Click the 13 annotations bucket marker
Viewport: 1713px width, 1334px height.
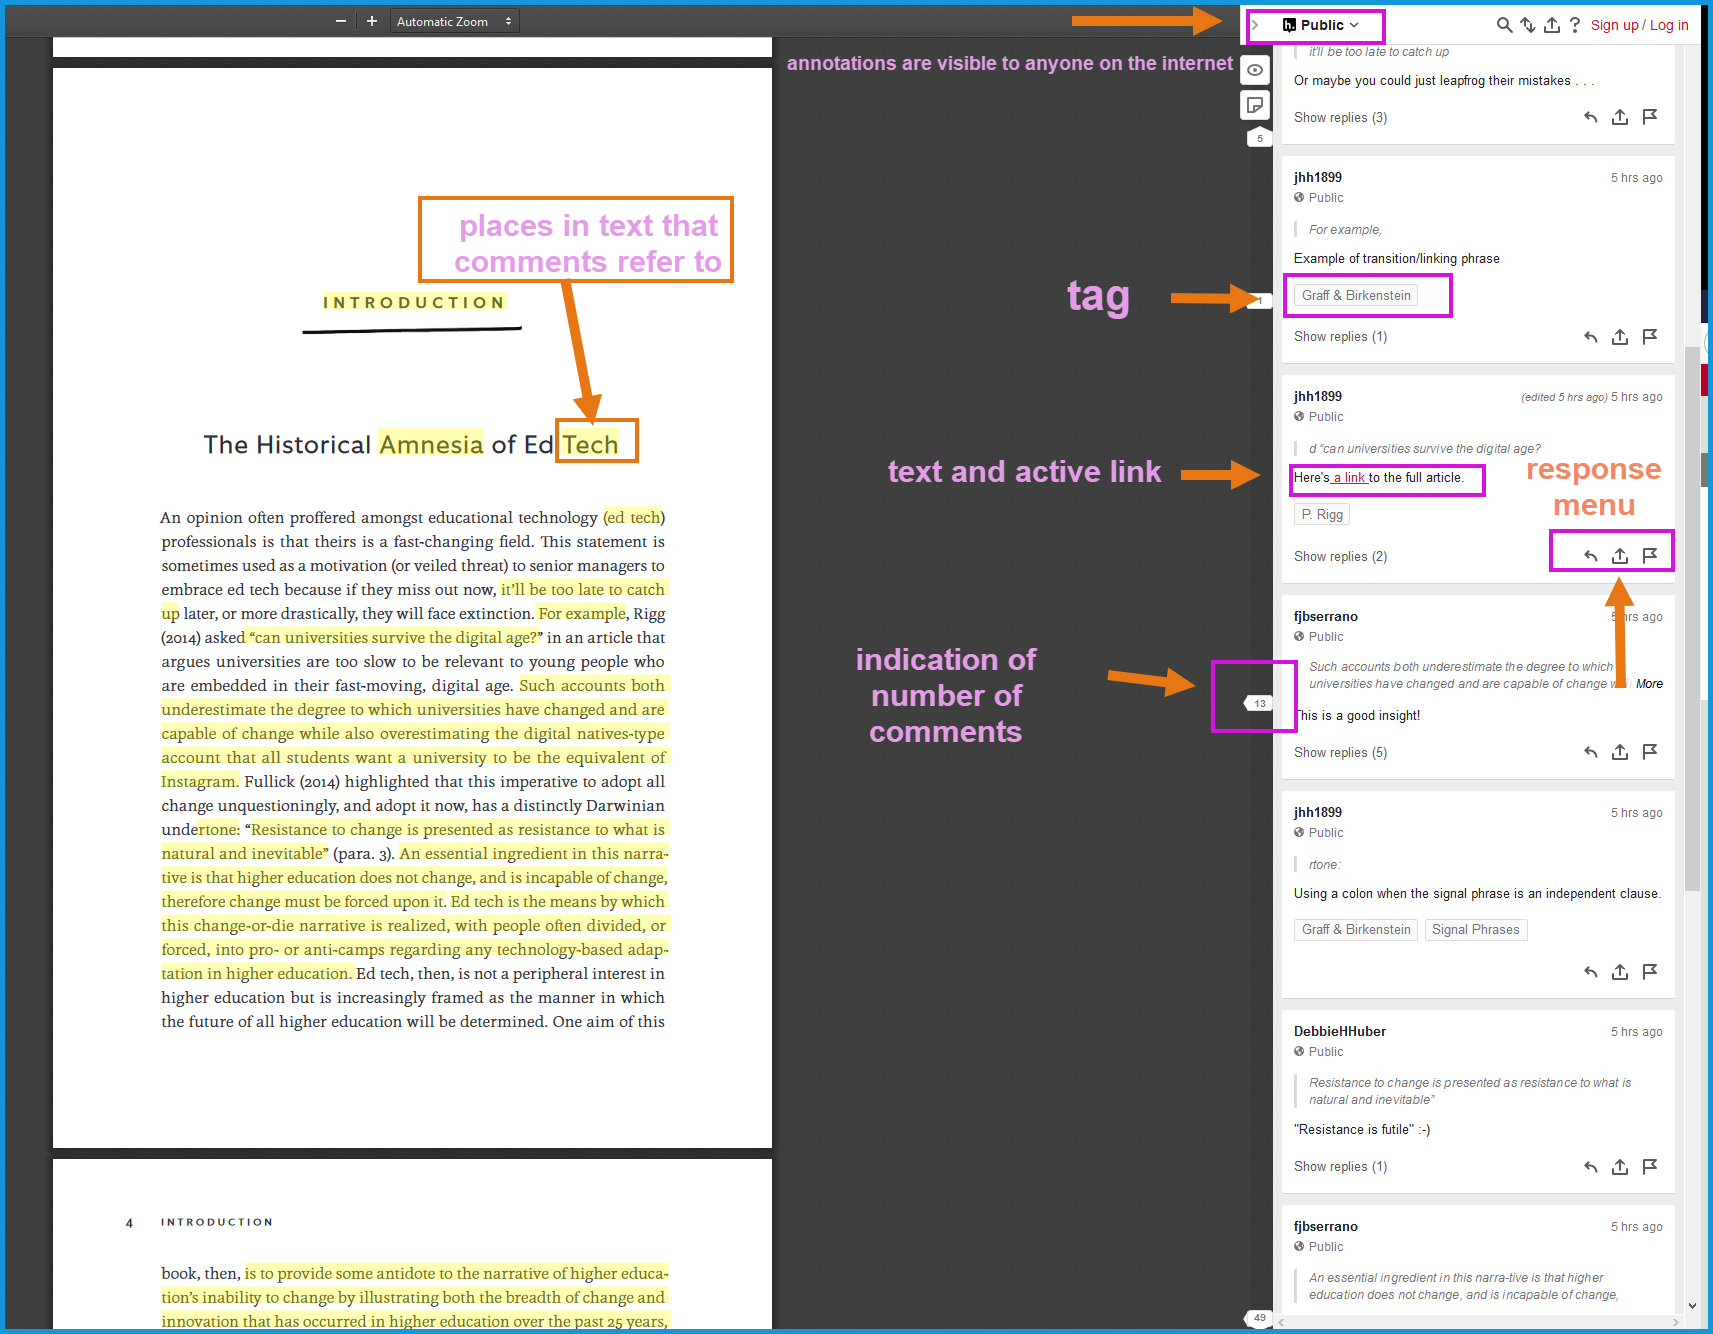click(x=1258, y=703)
